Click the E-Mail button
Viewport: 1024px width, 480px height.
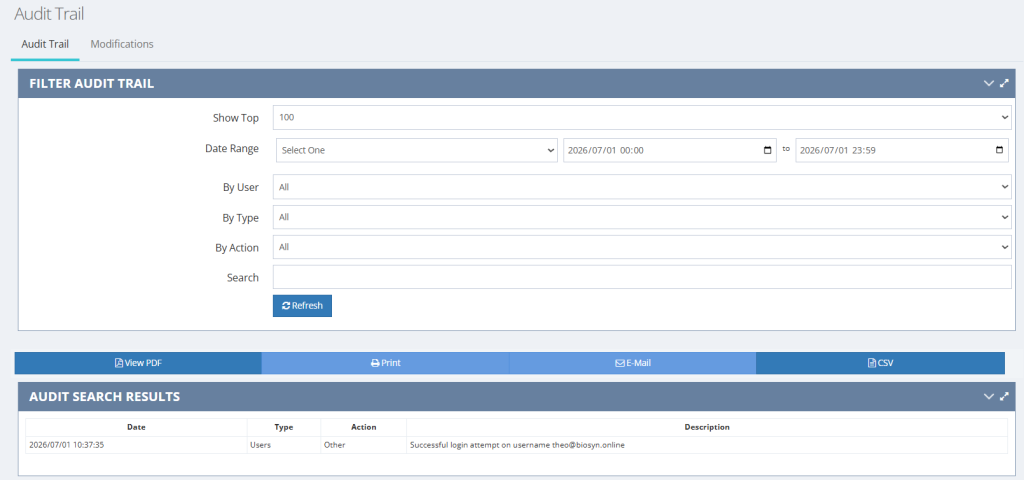click(633, 363)
